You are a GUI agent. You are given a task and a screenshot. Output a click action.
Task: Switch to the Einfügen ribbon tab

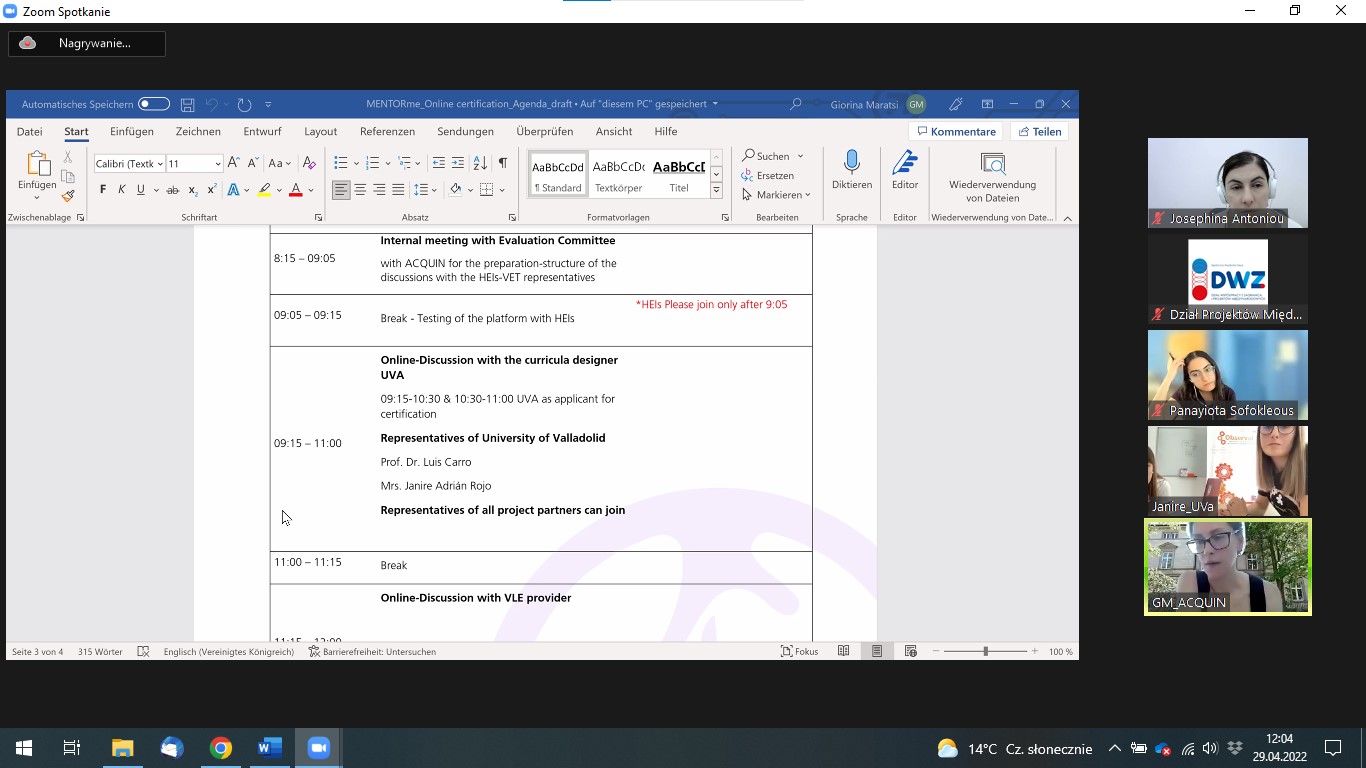click(132, 131)
